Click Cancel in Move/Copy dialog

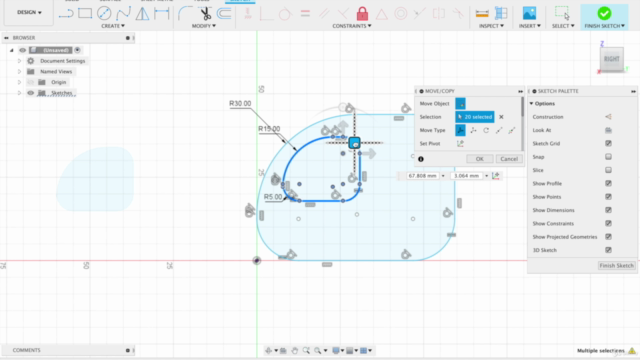coord(509,159)
